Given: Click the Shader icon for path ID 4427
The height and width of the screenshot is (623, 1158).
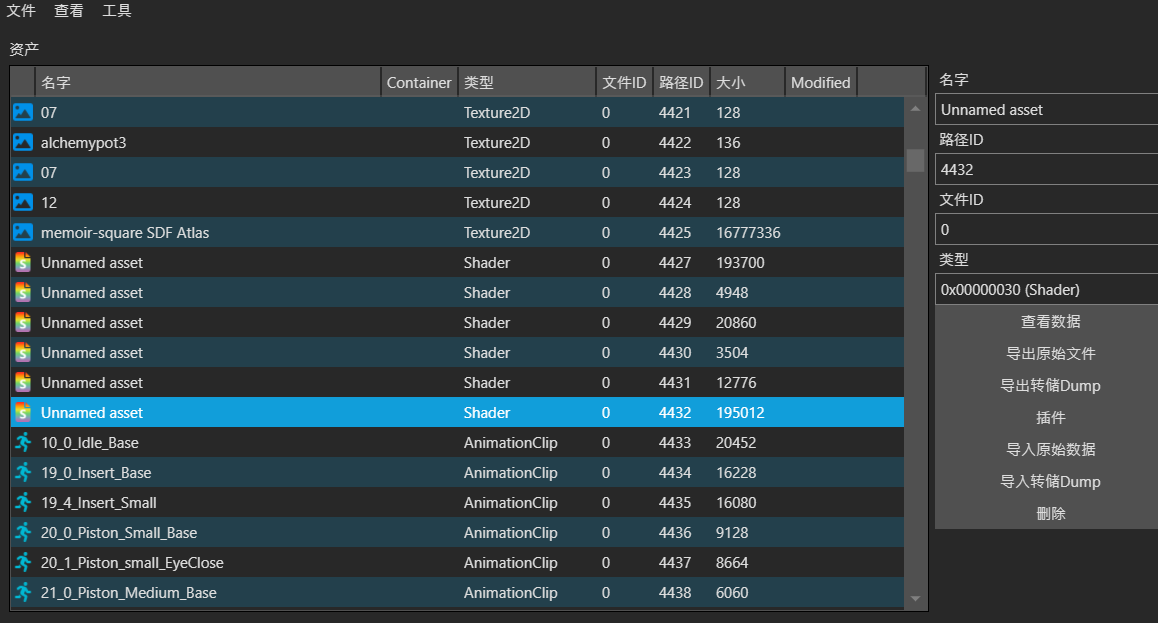Looking at the screenshot, I should pos(22,263).
